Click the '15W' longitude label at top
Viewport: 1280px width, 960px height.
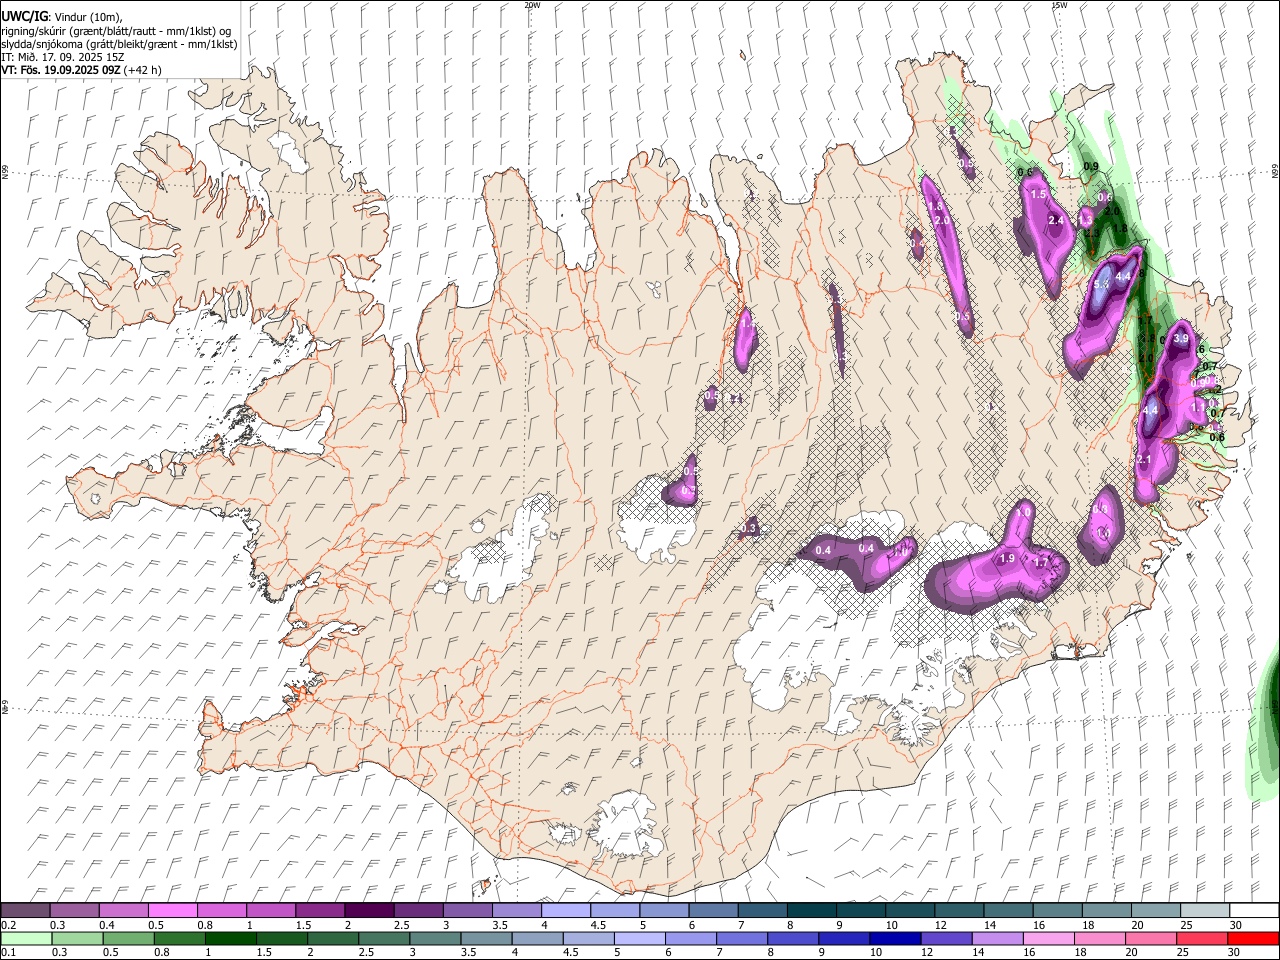click(x=1059, y=5)
